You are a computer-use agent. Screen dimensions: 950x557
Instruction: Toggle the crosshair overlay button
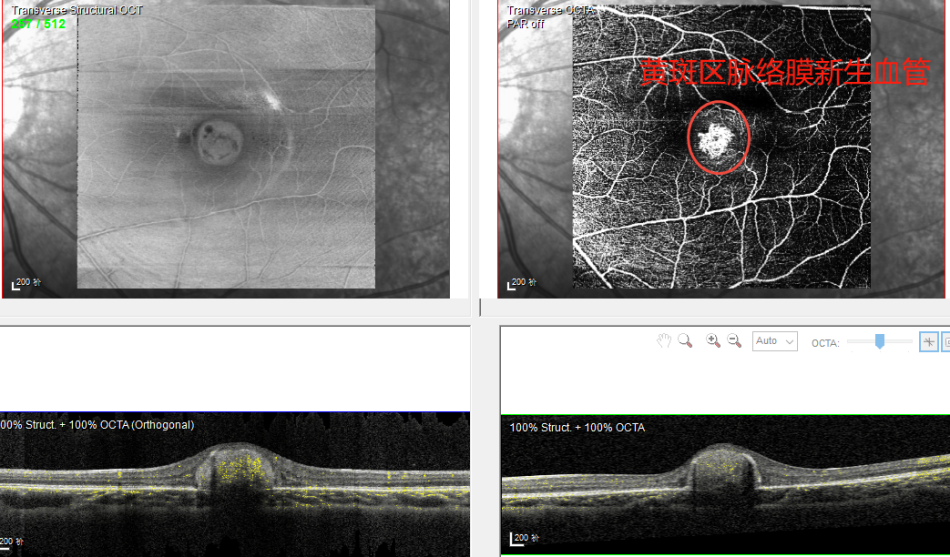click(x=929, y=342)
